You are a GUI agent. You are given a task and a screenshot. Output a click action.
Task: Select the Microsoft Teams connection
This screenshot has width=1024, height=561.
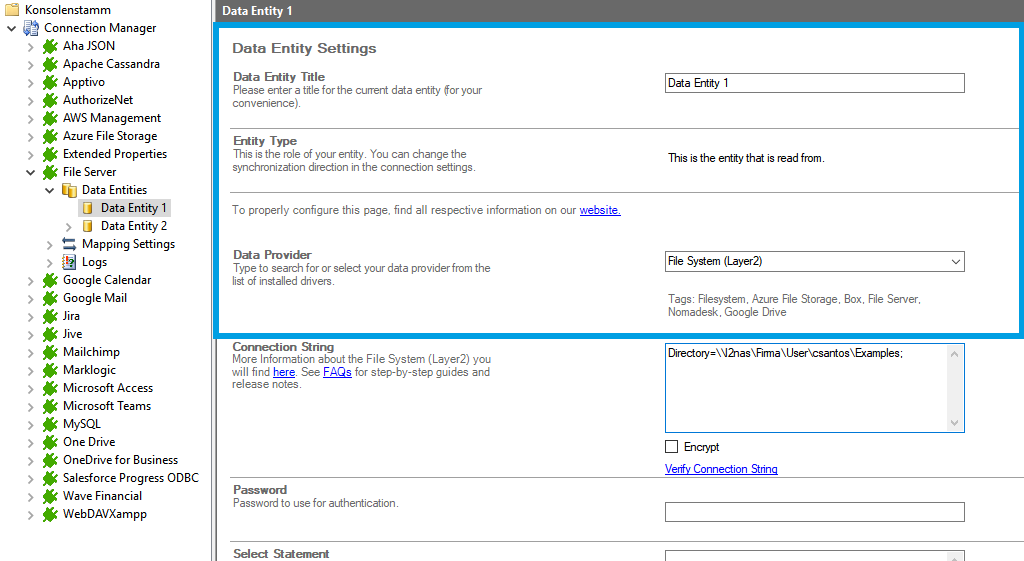click(106, 406)
